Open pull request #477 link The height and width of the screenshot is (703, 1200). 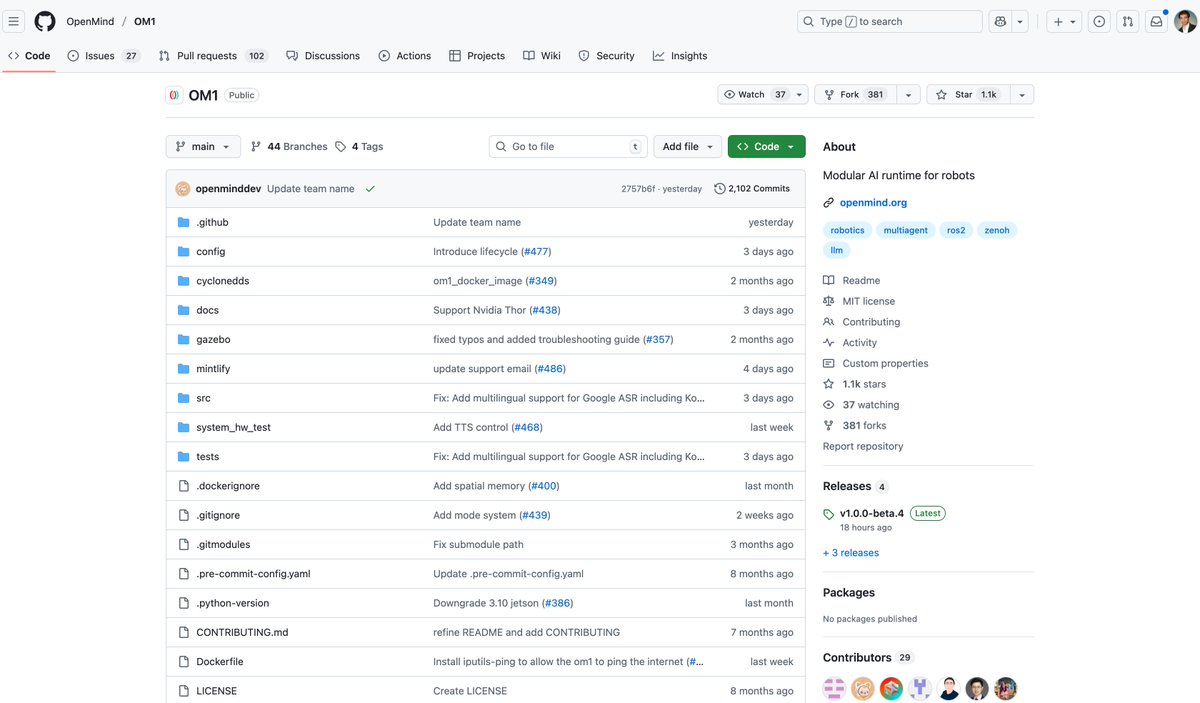[536, 252]
